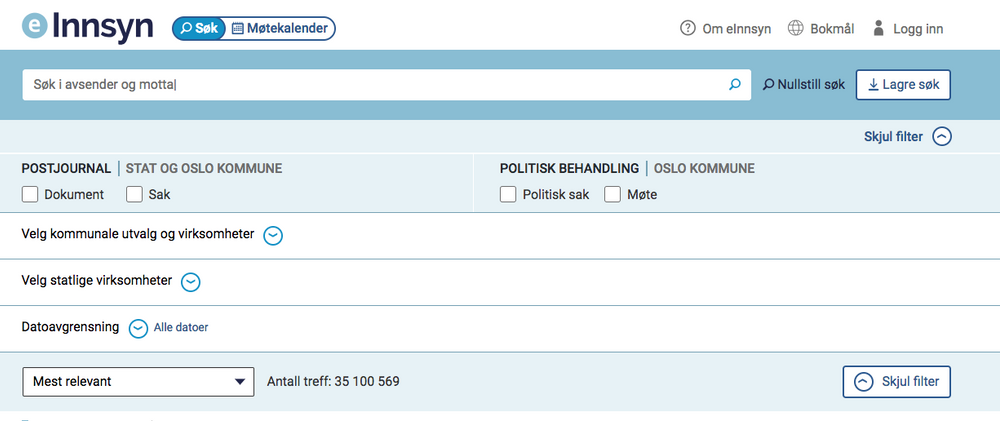The width and height of the screenshot is (1000, 421).
Task: Click the person login icon
Action: point(879,28)
